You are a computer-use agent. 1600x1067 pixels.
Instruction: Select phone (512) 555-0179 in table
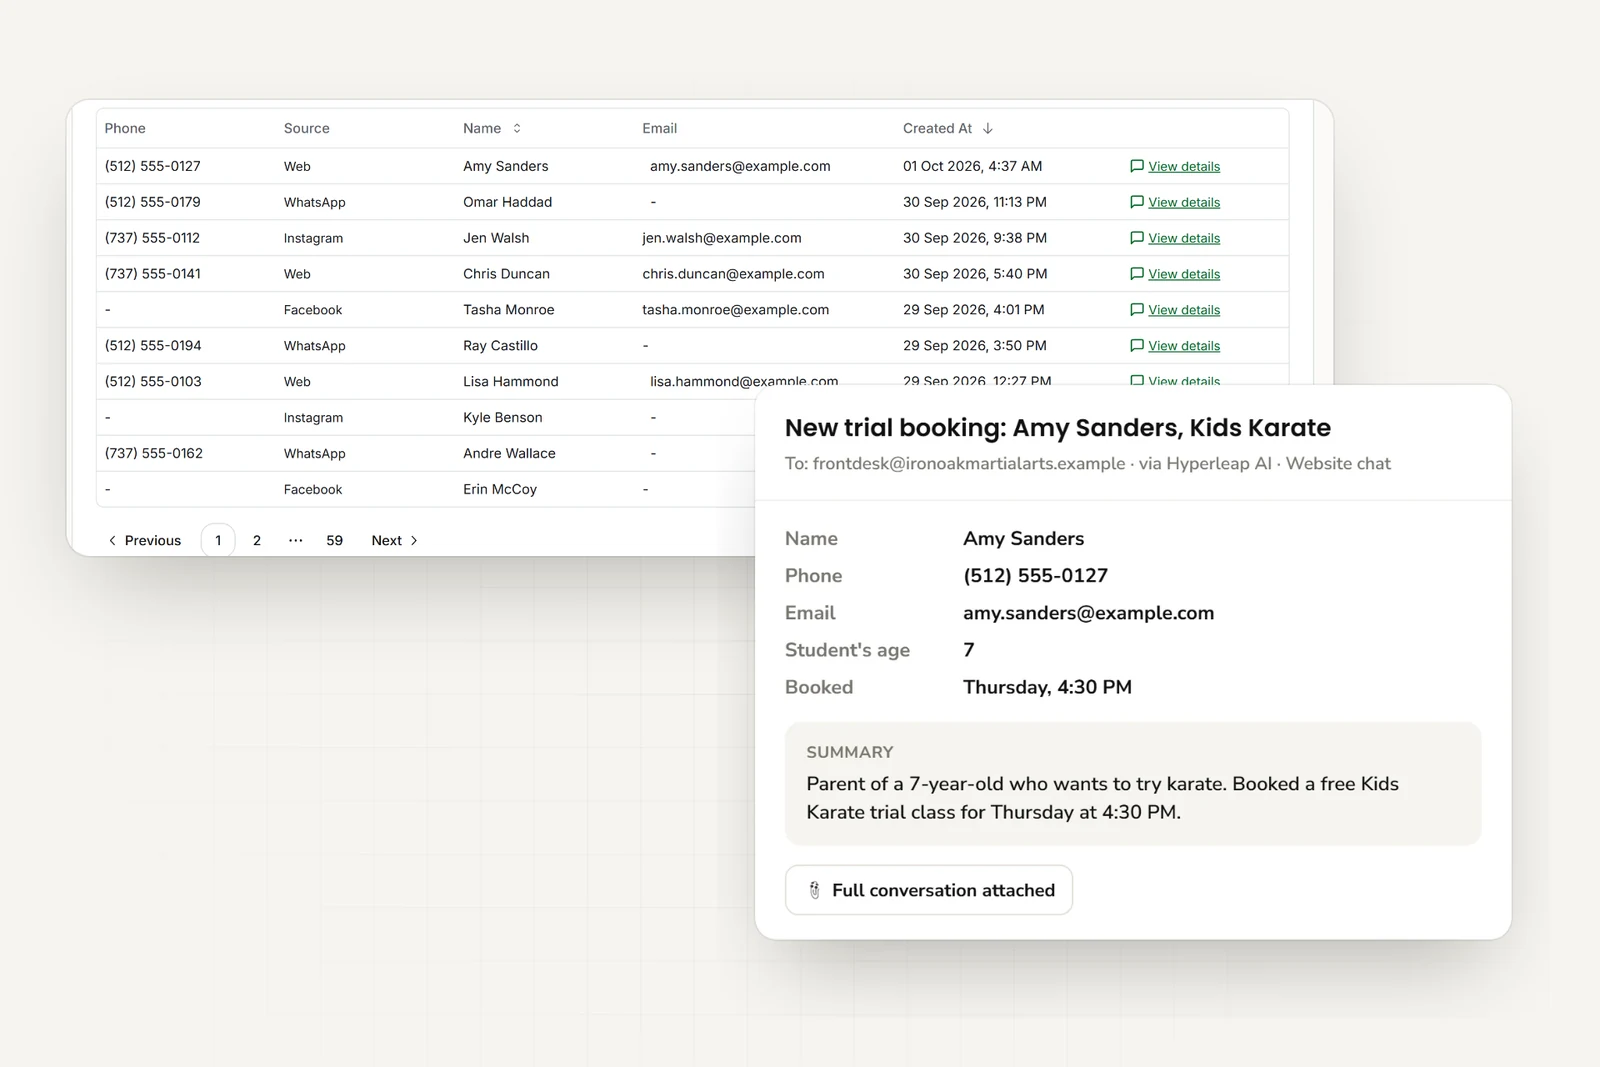[x=153, y=202]
